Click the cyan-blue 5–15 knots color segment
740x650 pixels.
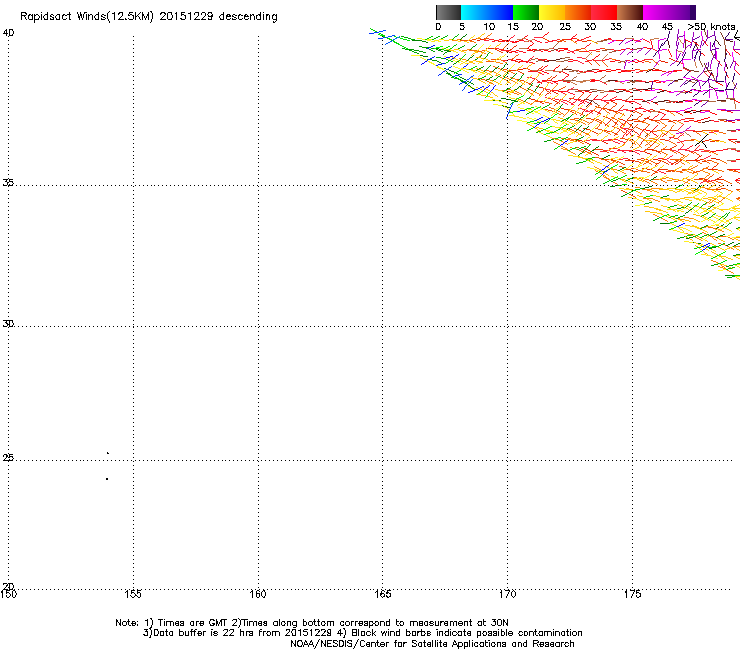487,12
